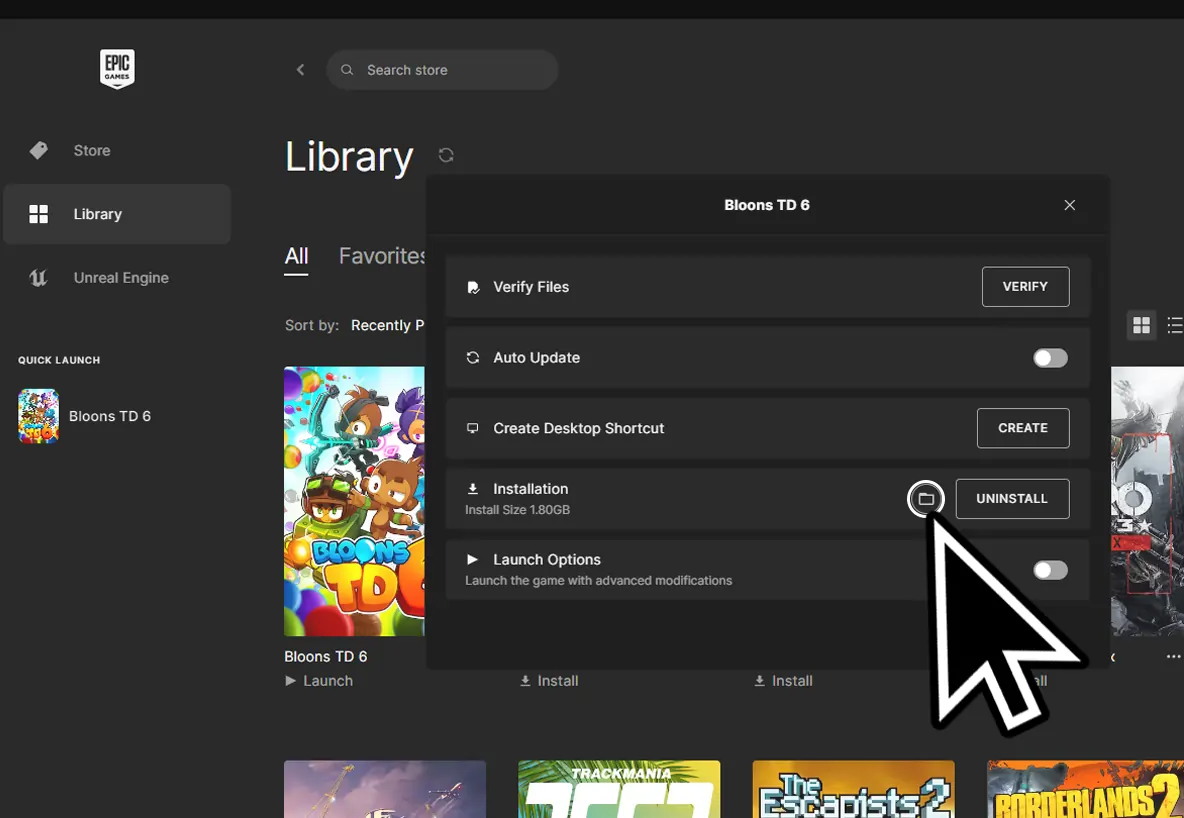Viewport: 1184px width, 818px height.
Task: Click the Epic Games logo
Action: point(117,68)
